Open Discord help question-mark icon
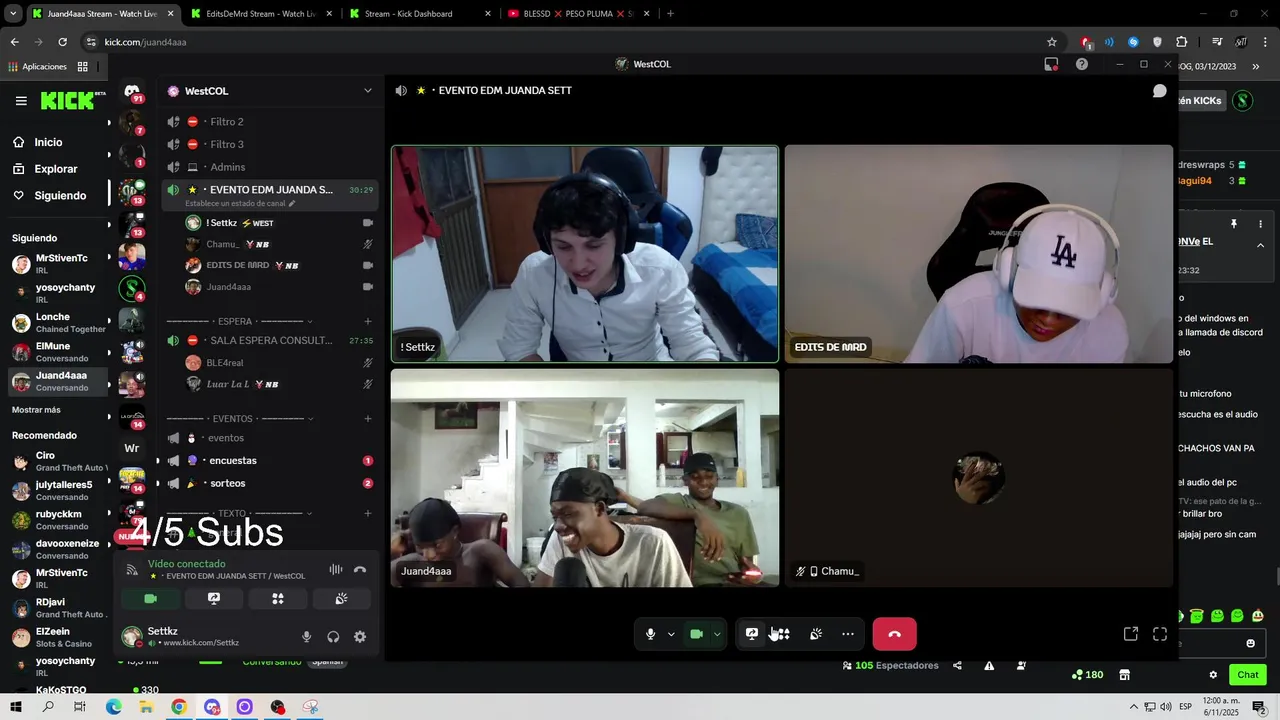 pos(1082,64)
